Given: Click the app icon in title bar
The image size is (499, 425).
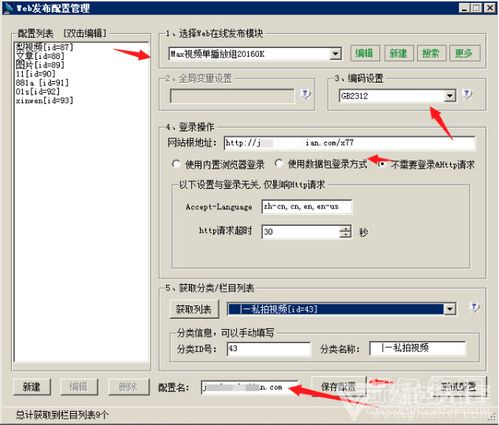Looking at the screenshot, I should [9, 8].
